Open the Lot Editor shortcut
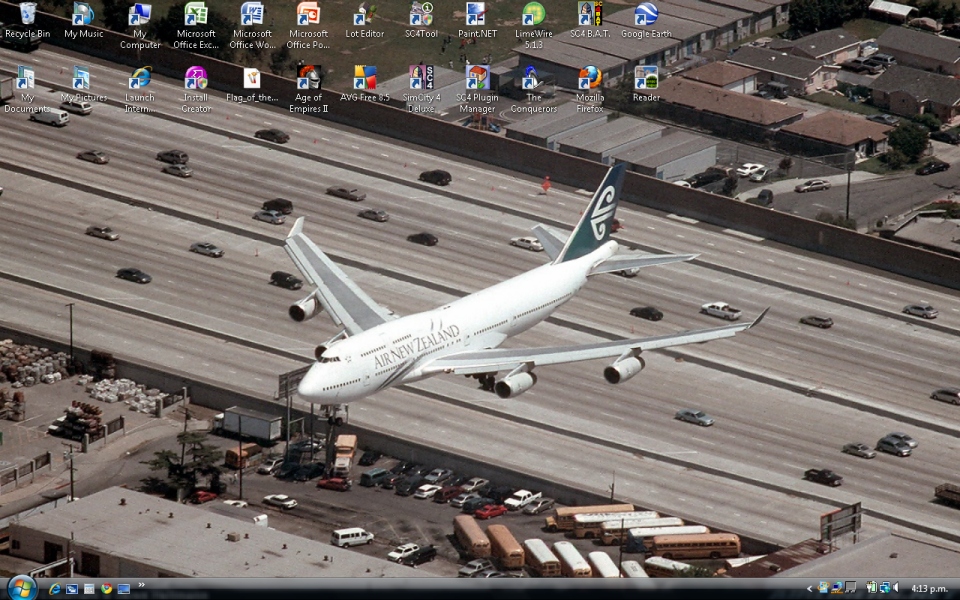This screenshot has height=600, width=960. point(365,20)
